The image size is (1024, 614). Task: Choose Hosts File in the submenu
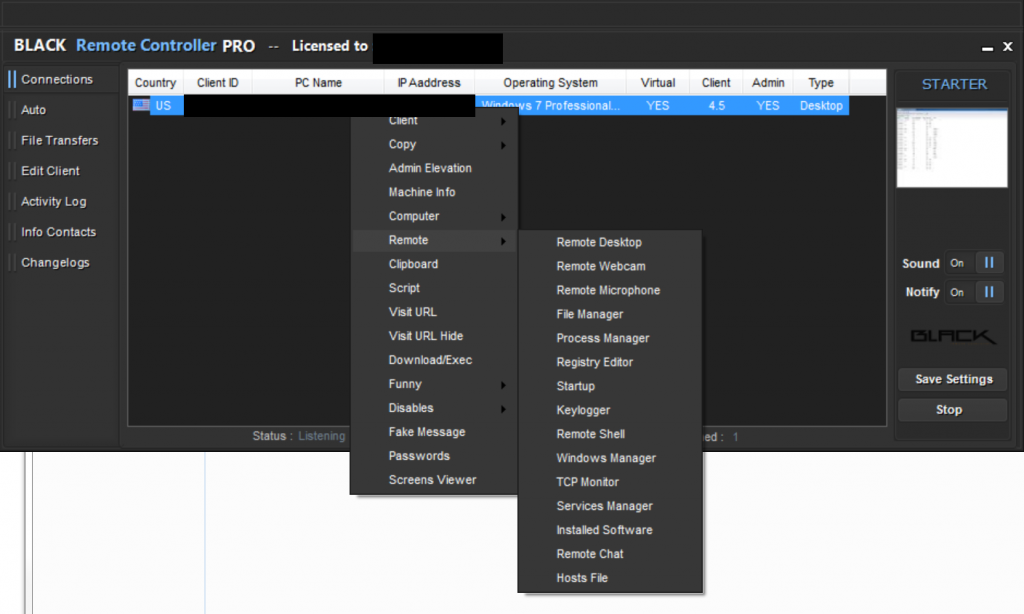pyautogui.click(x=610, y=578)
